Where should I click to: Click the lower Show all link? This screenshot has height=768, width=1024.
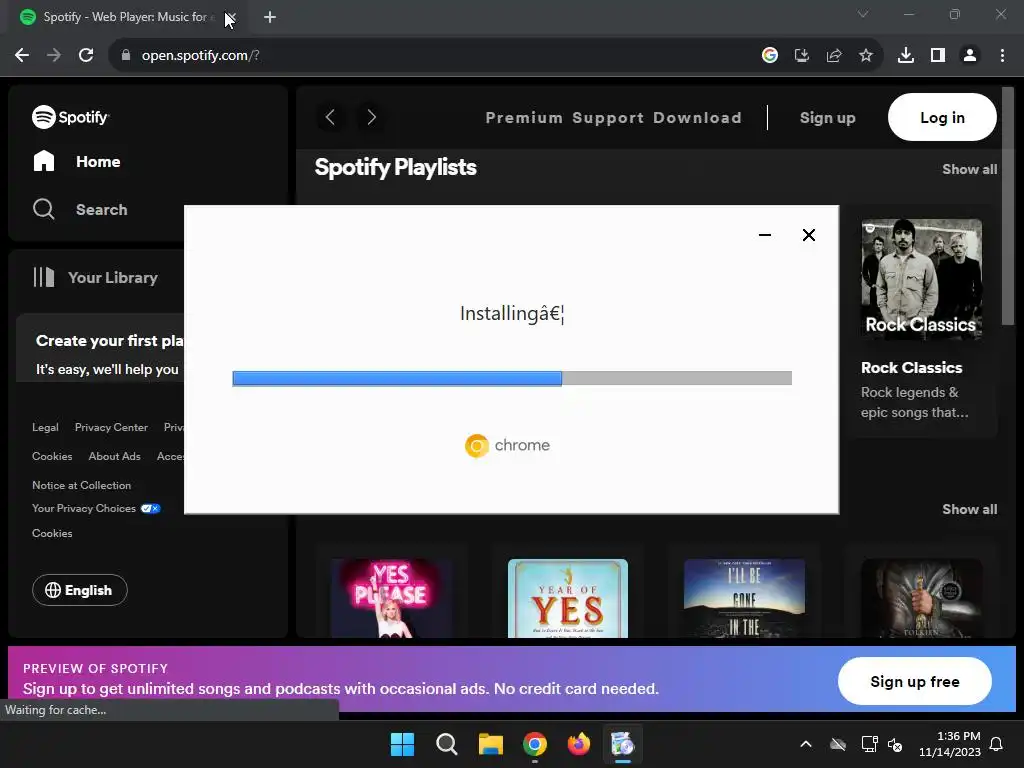pos(969,509)
